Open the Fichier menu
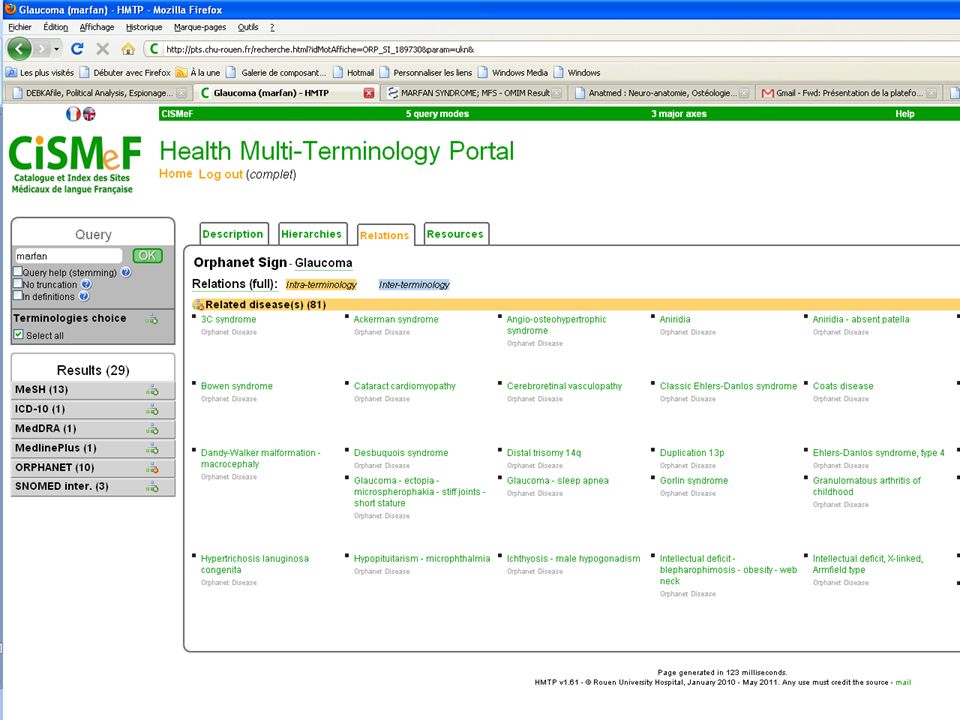 pos(20,27)
